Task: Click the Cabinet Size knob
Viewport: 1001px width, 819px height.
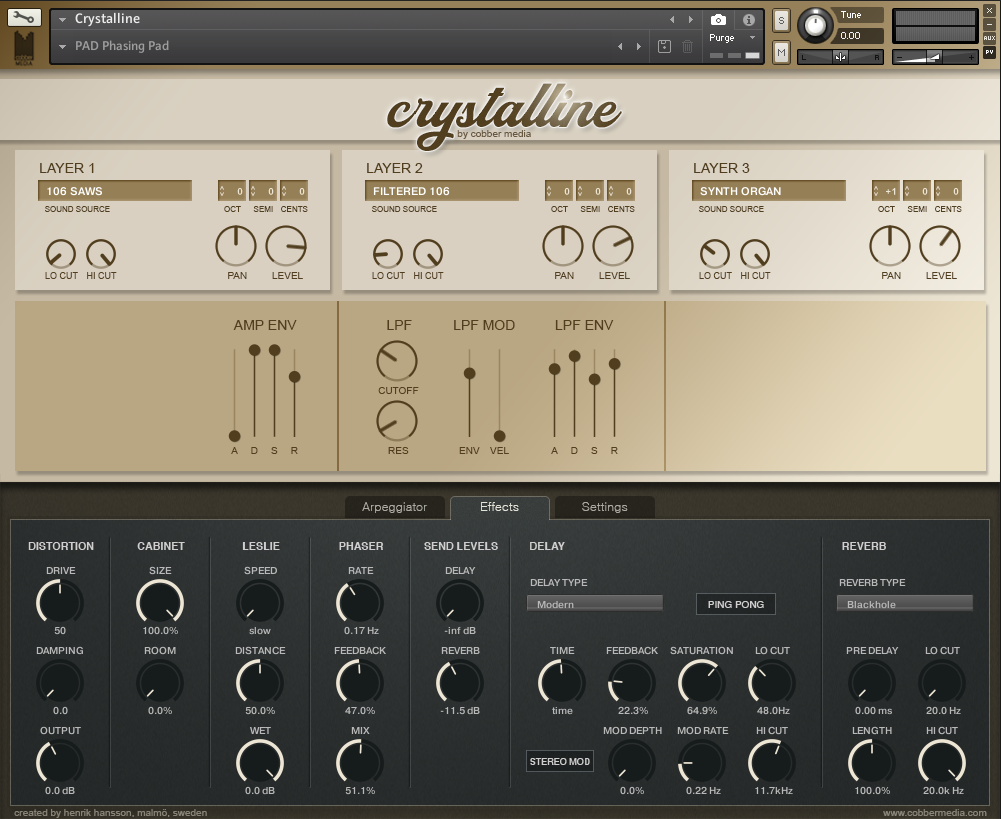Action: [x=160, y=602]
